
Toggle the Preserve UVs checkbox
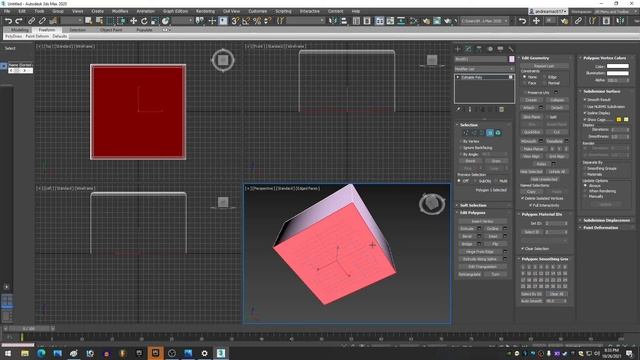click(x=525, y=92)
